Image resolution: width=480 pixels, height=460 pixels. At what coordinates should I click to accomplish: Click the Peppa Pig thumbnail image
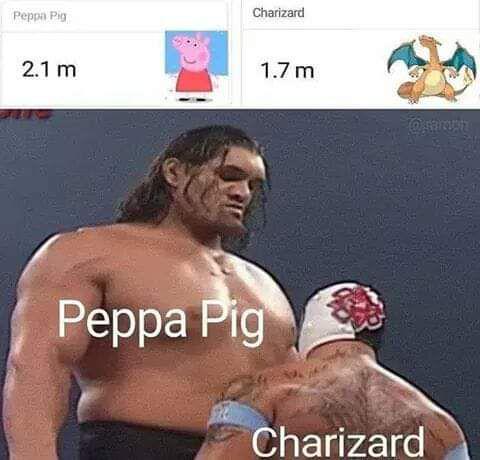click(x=197, y=66)
